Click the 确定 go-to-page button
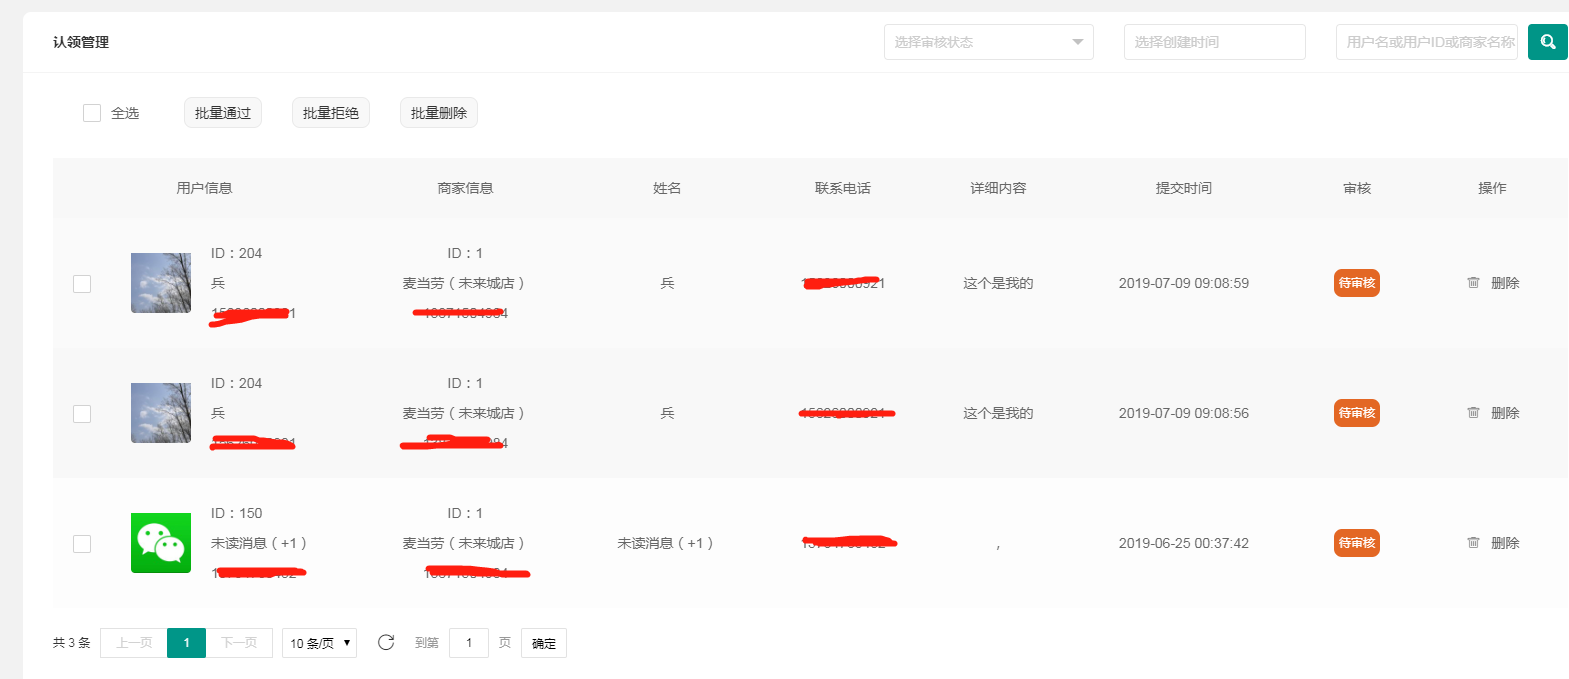The height and width of the screenshot is (679, 1569). pyautogui.click(x=544, y=643)
